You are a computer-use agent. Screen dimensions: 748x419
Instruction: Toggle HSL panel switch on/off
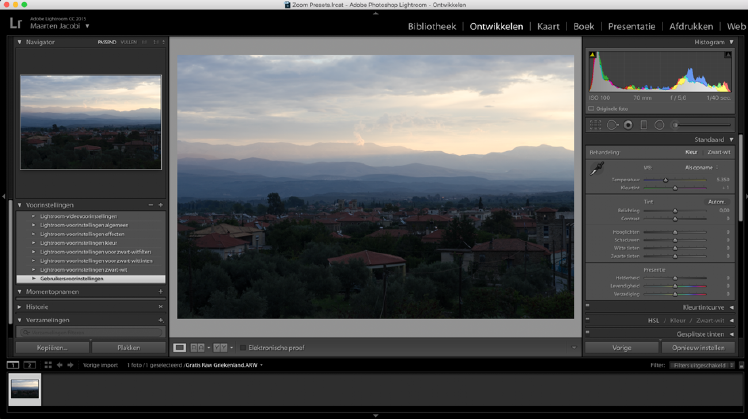coord(588,319)
